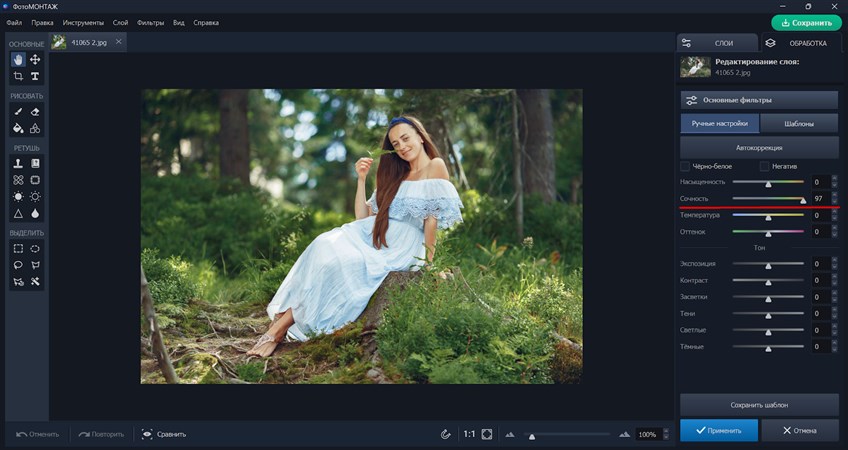
Task: Select the Stamp tool under Ретушь
Action: [x=18, y=163]
